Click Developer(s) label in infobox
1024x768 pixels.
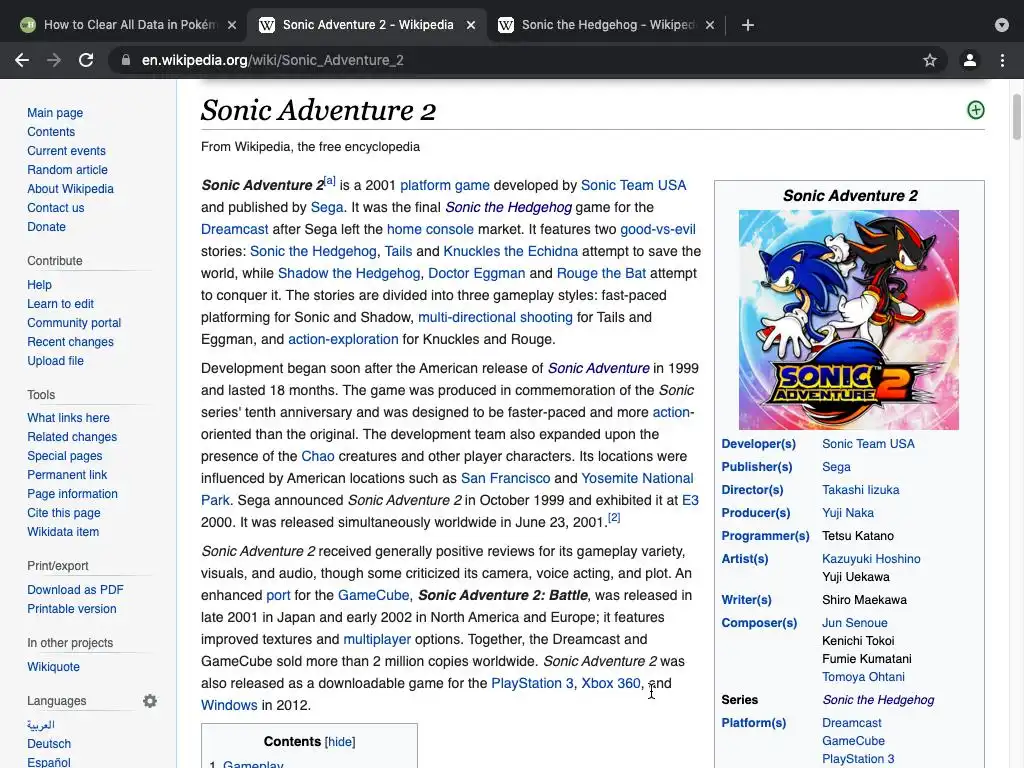pos(758,443)
